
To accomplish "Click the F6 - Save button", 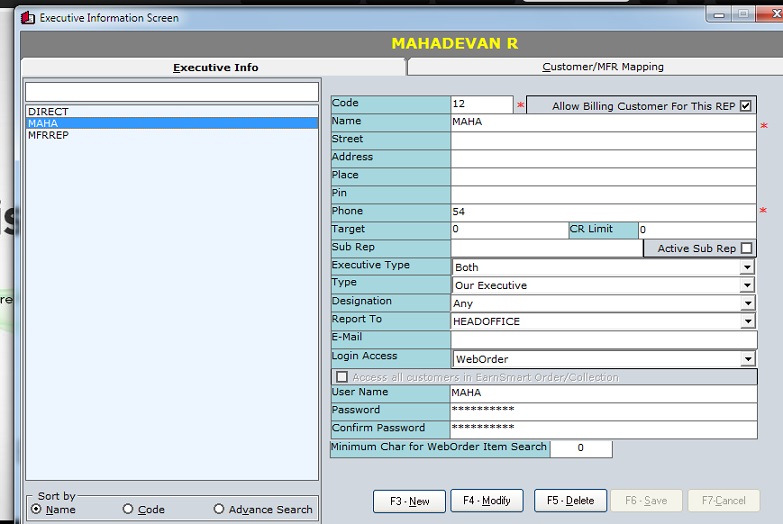I will coord(646,501).
